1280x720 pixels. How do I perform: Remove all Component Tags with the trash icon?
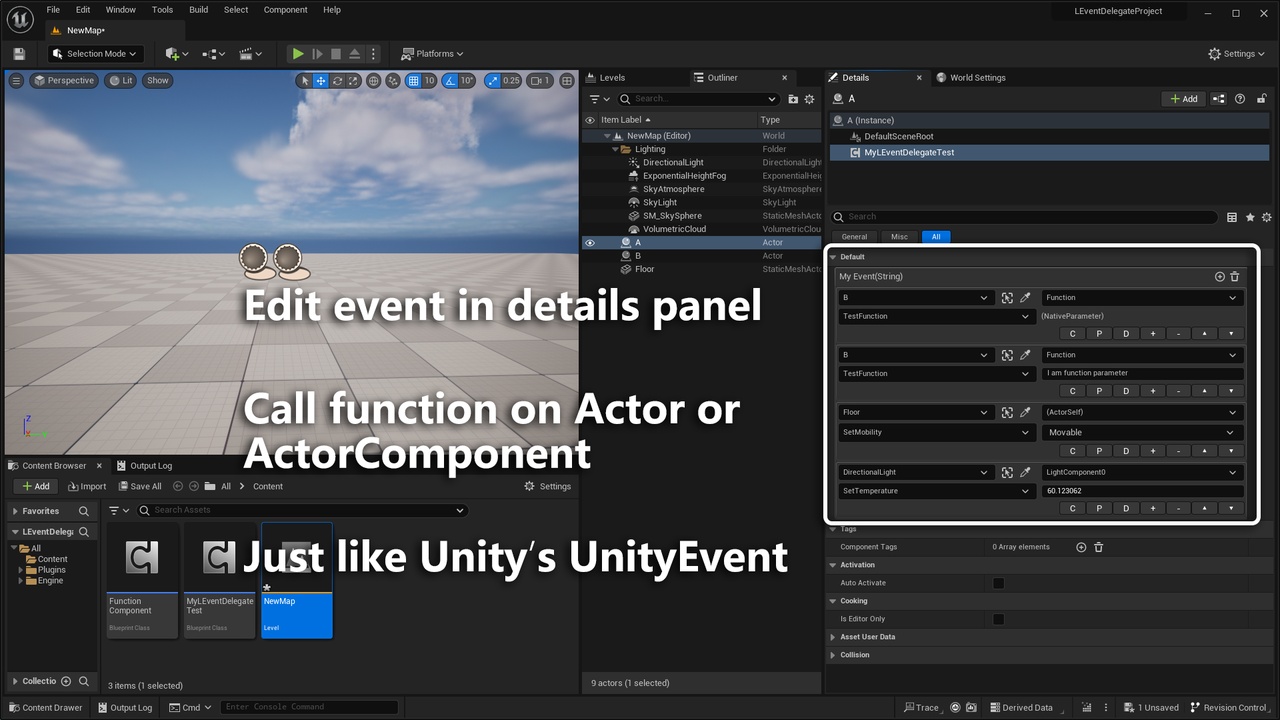[x=1098, y=547]
